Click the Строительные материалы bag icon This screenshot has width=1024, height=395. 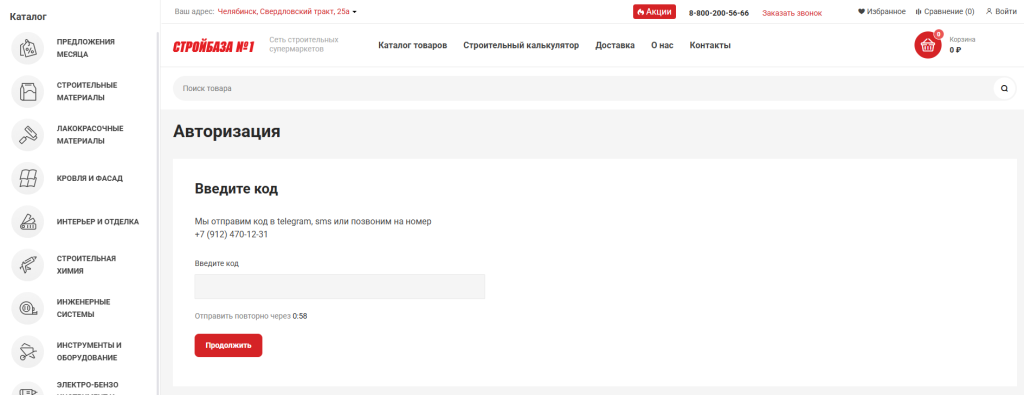click(27, 92)
